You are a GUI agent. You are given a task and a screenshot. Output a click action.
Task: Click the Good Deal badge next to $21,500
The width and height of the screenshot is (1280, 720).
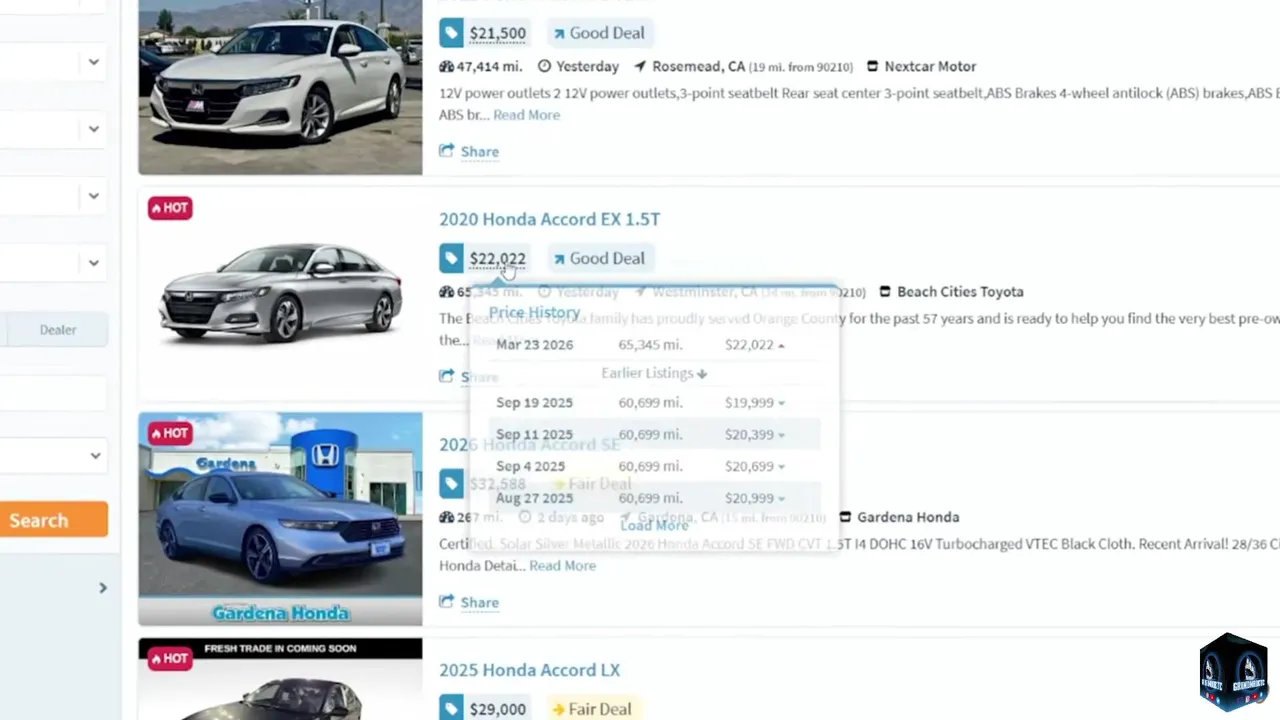coord(599,33)
